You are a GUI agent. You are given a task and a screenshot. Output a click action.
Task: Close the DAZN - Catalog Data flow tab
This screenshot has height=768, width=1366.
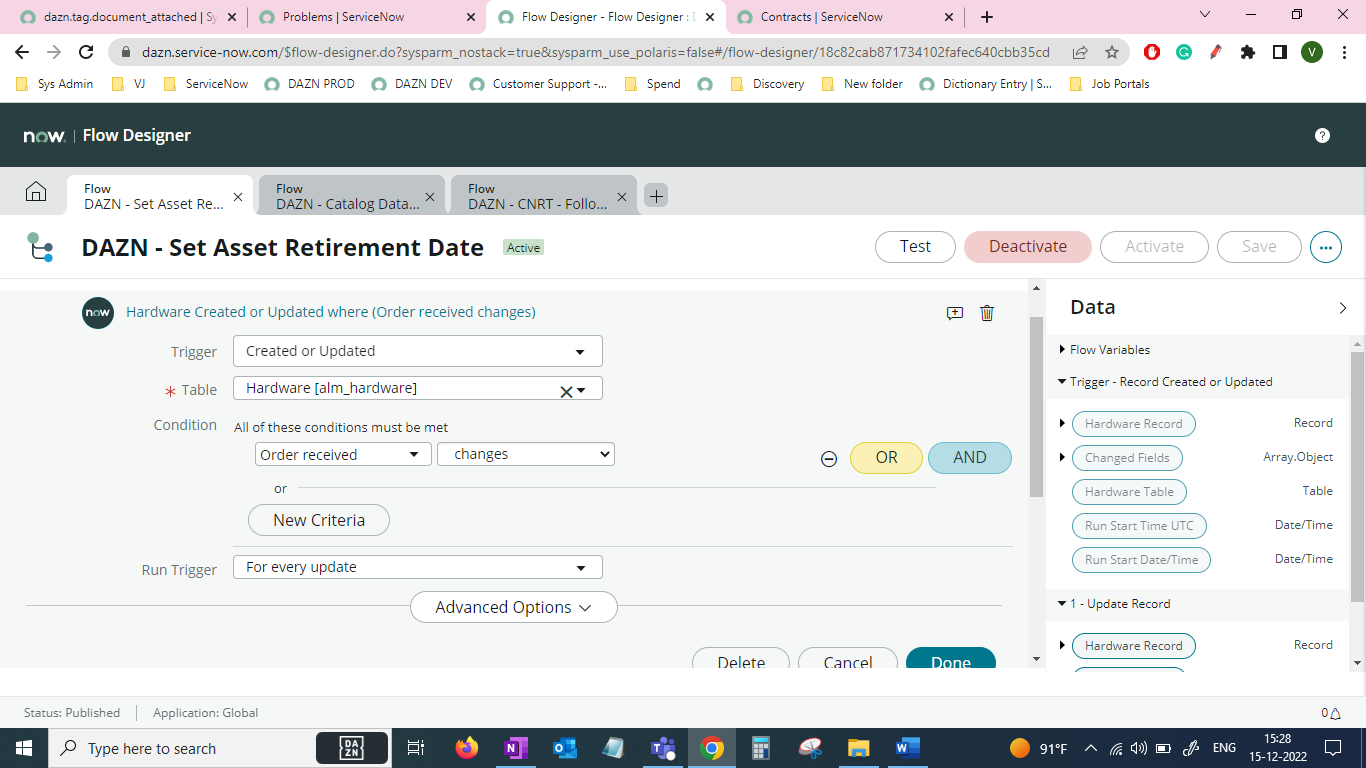(x=430, y=197)
